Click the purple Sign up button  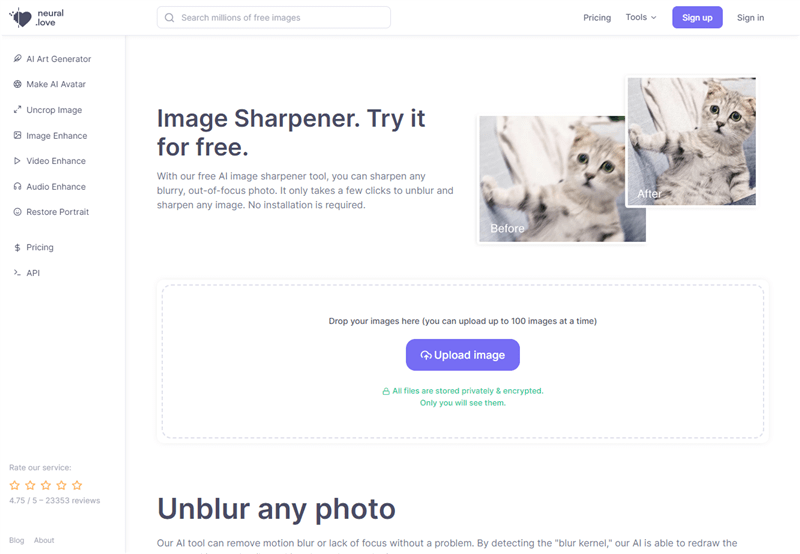[x=697, y=17]
